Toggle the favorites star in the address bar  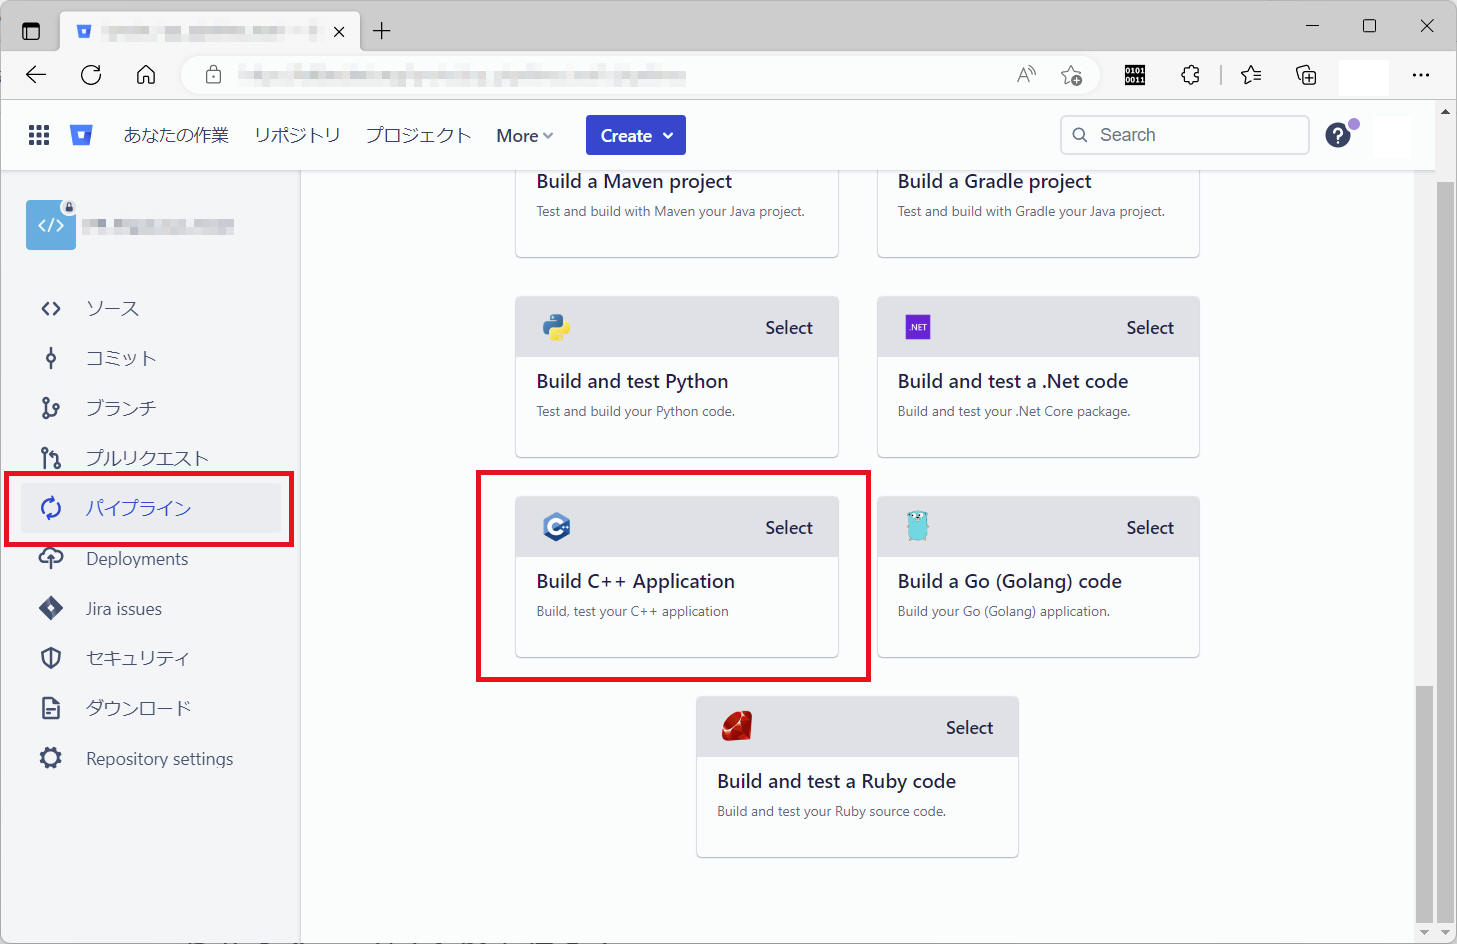(x=1072, y=75)
